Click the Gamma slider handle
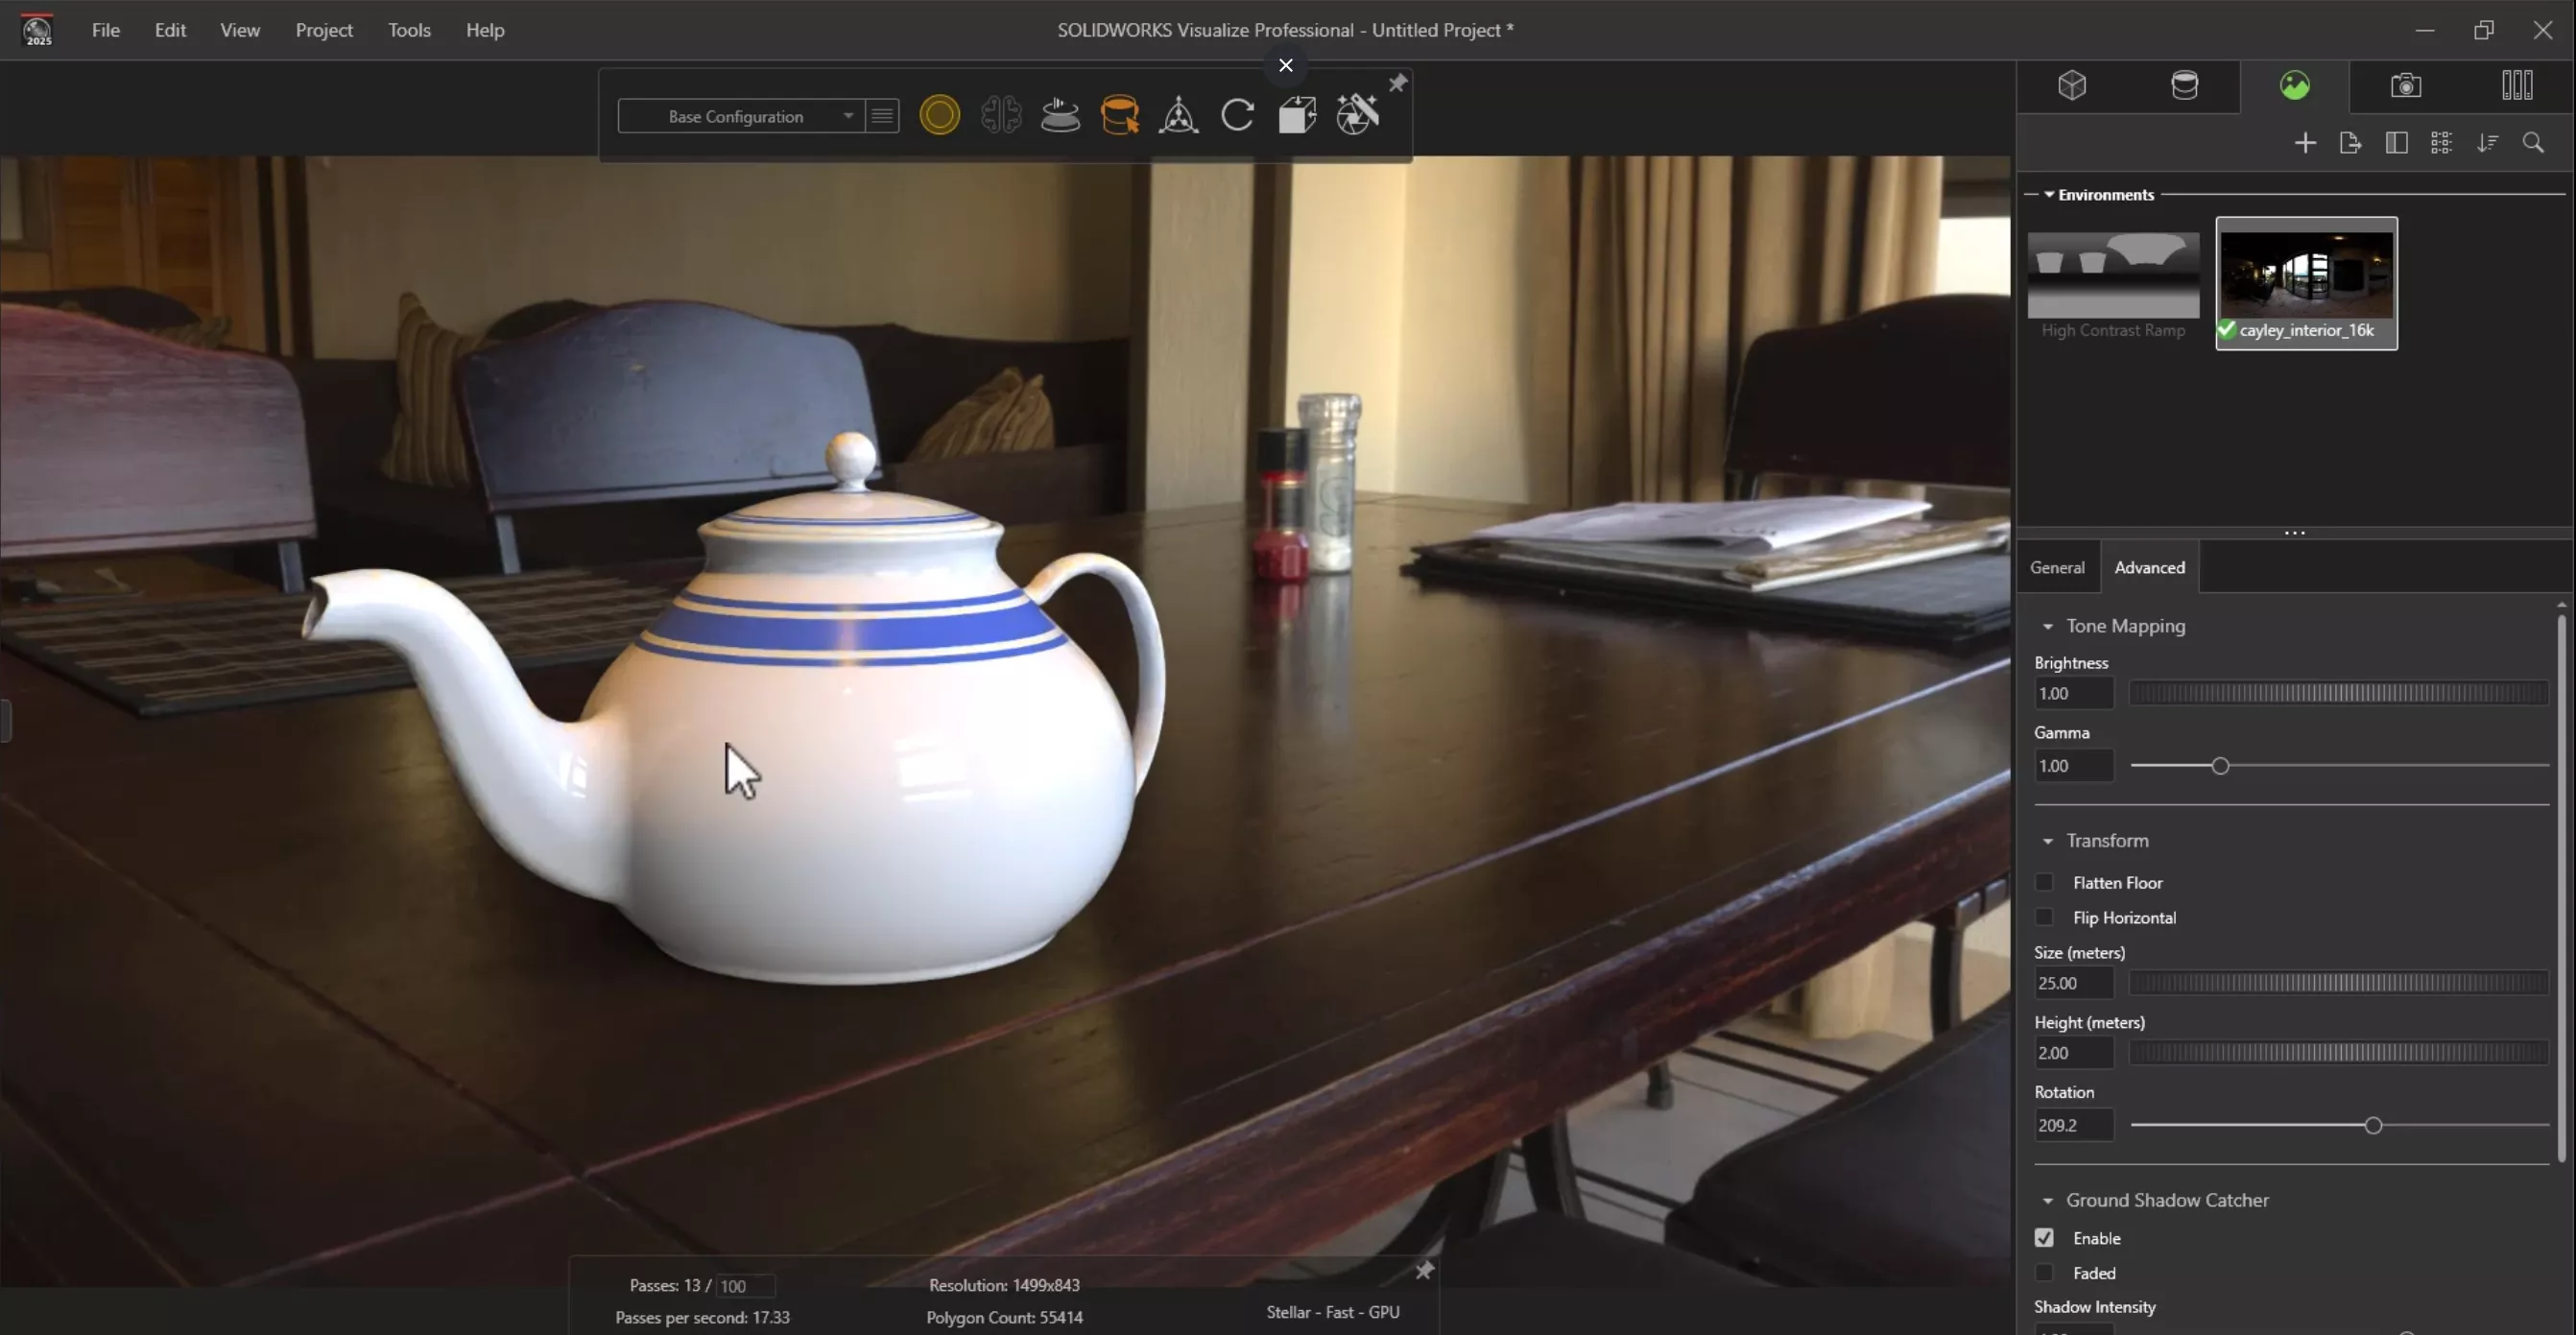 coord(2219,766)
